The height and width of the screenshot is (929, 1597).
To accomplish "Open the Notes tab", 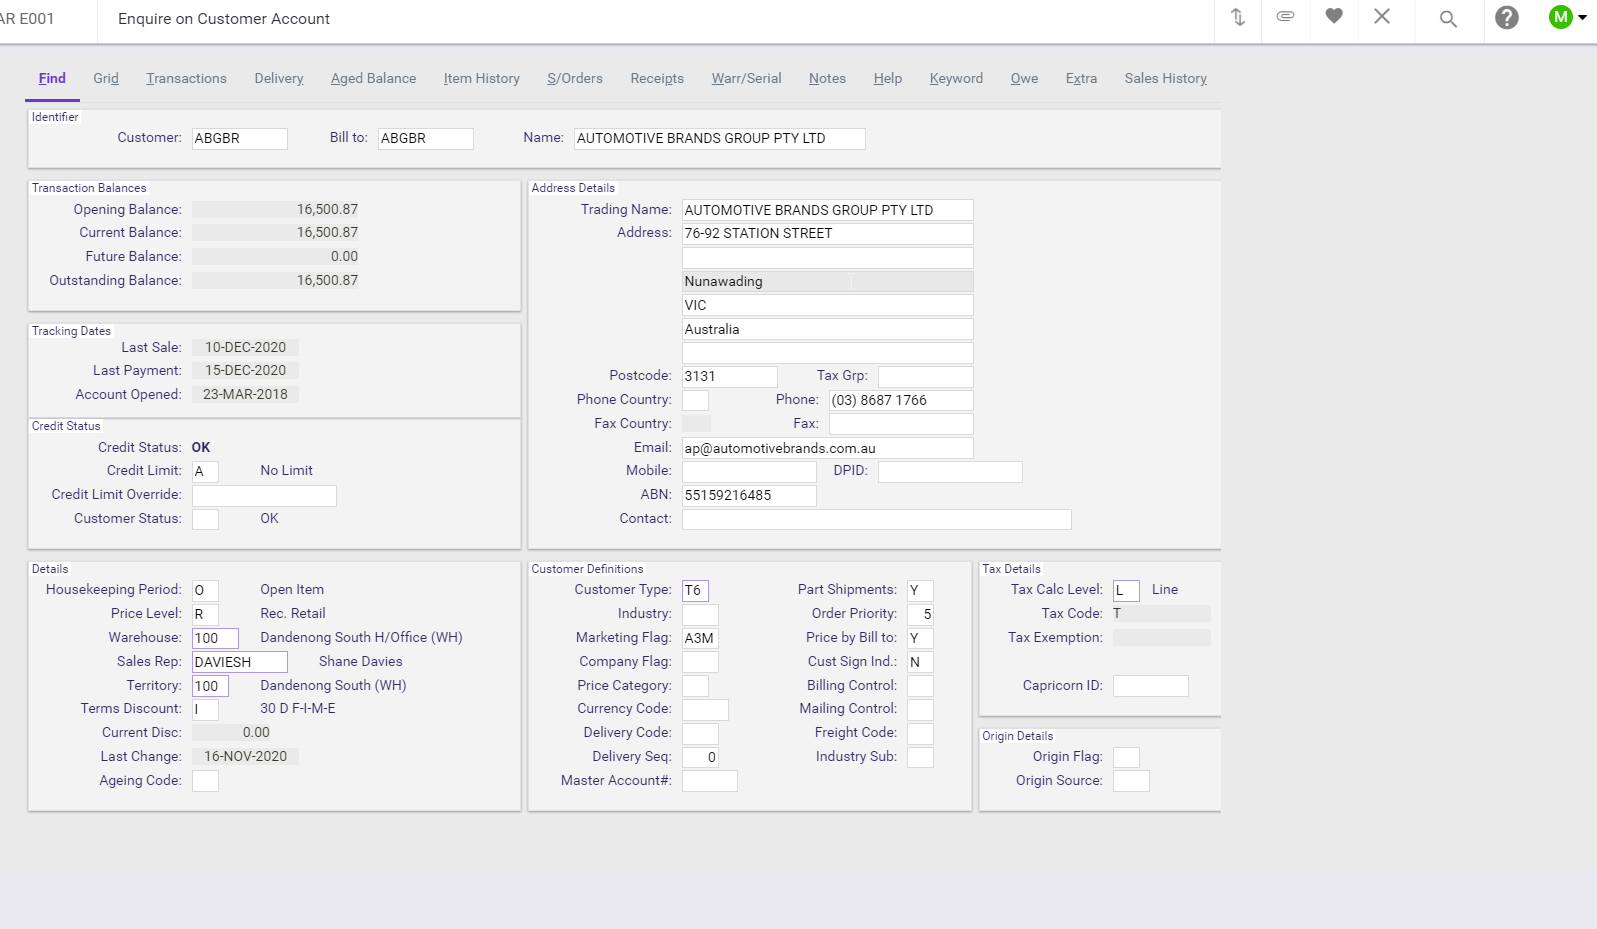I will [827, 78].
